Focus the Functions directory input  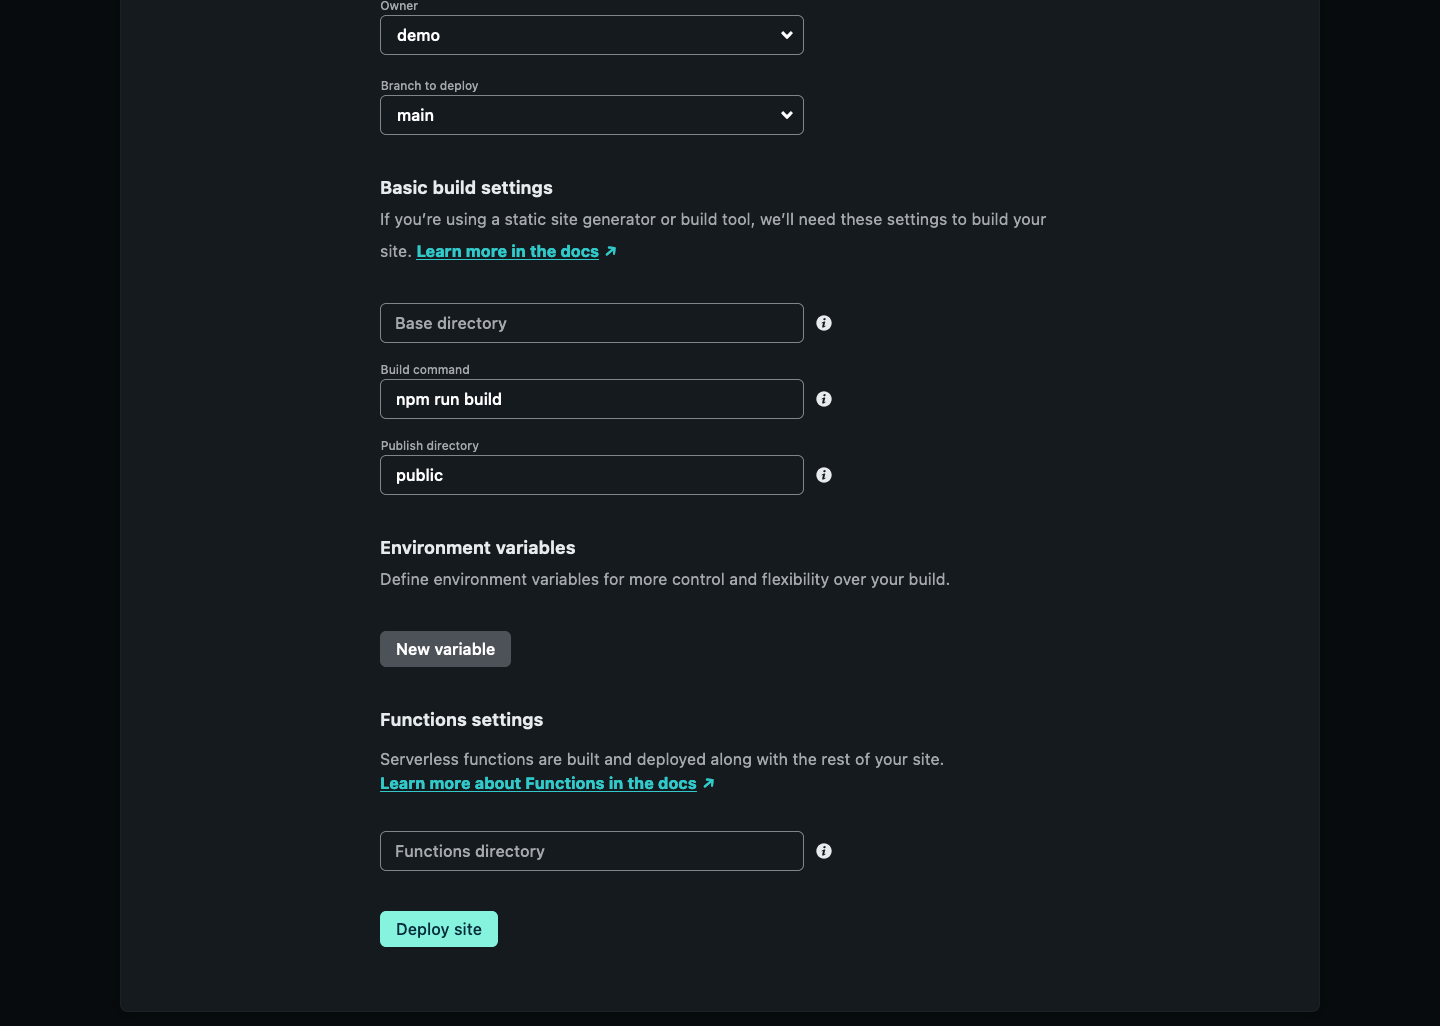tap(591, 851)
